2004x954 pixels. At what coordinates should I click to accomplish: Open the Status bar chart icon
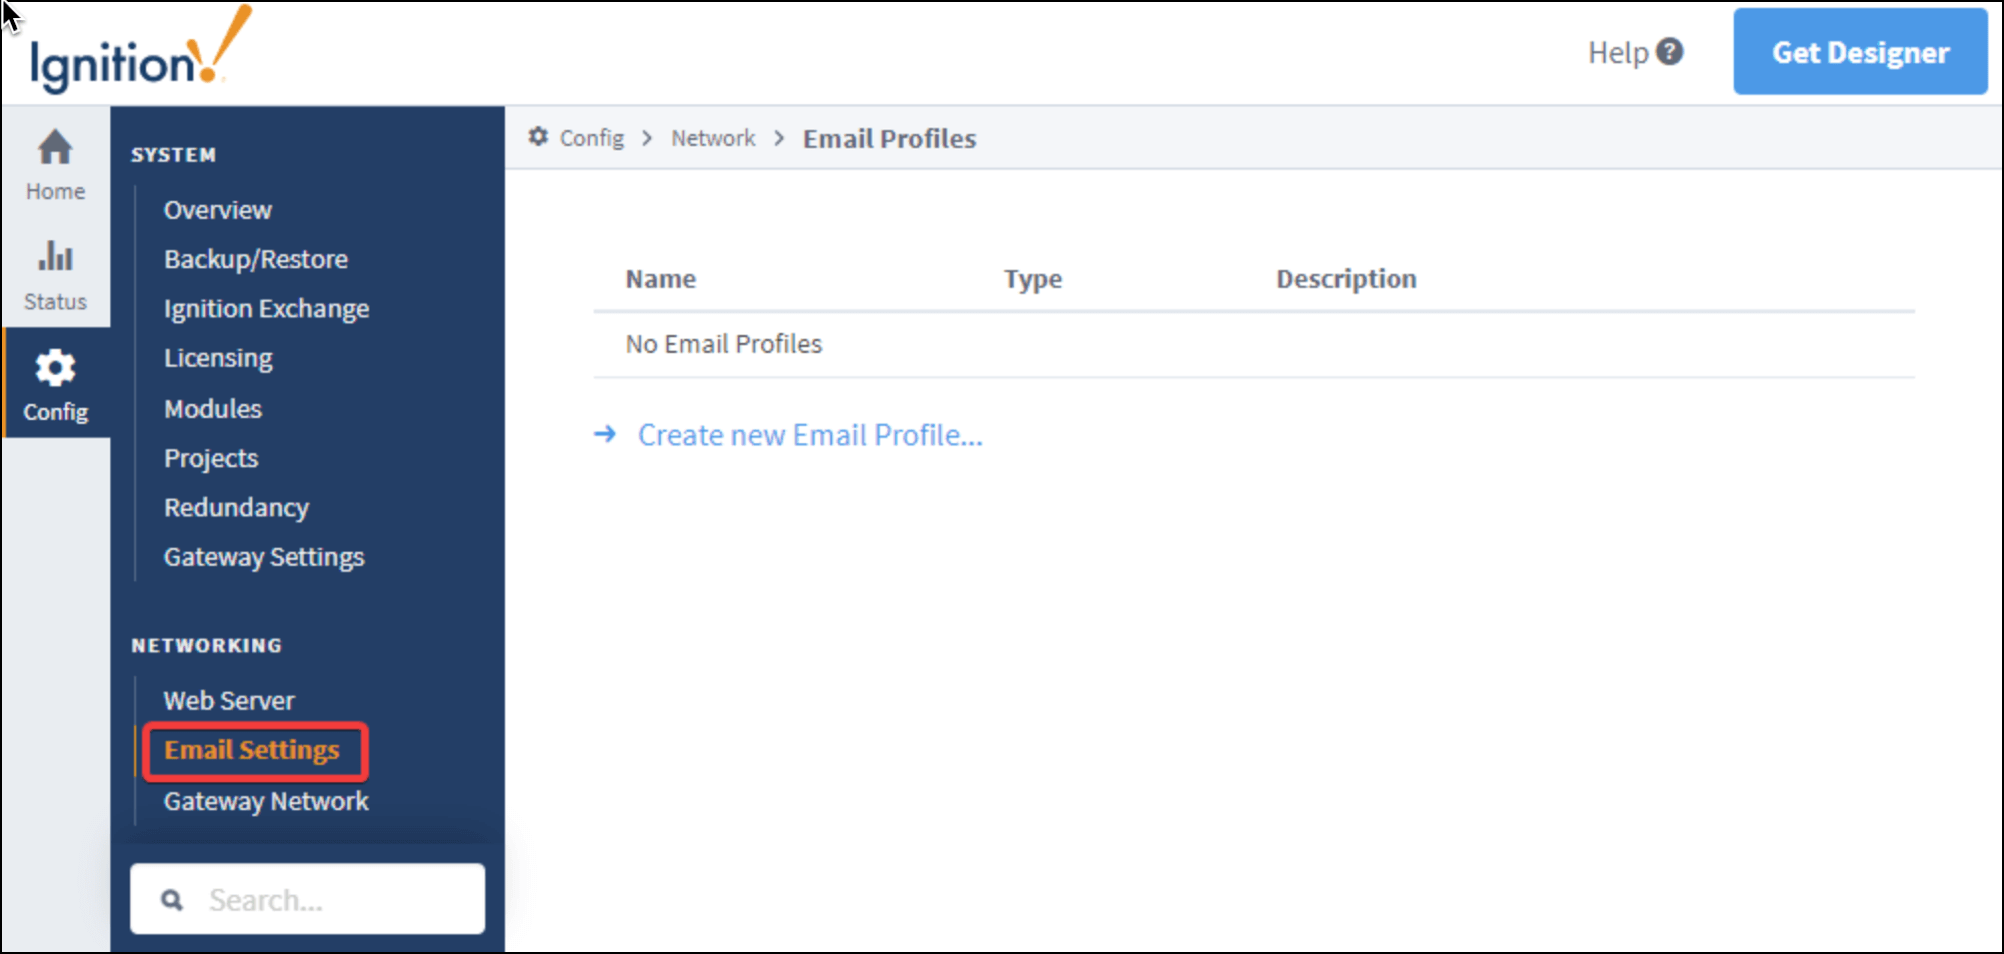point(55,258)
